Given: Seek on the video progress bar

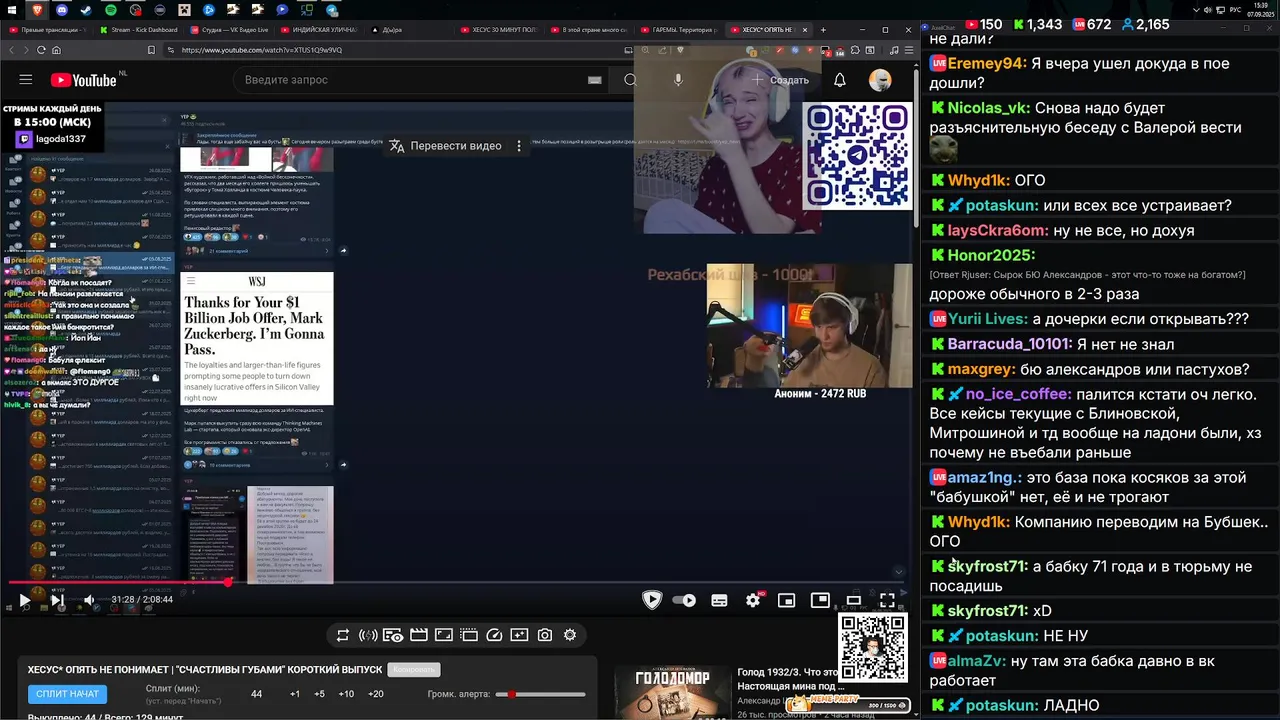Looking at the screenshot, I should tap(456, 582).
